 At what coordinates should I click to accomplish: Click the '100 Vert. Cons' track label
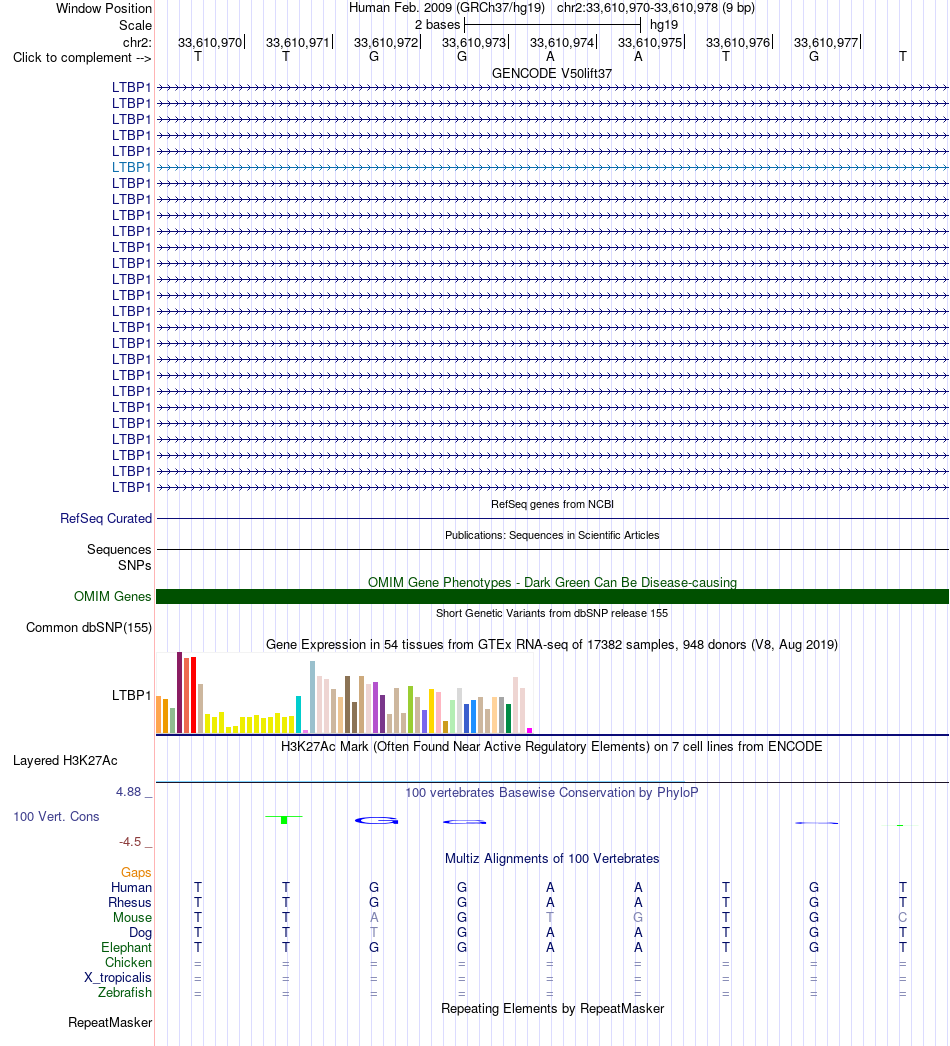click(x=56, y=817)
